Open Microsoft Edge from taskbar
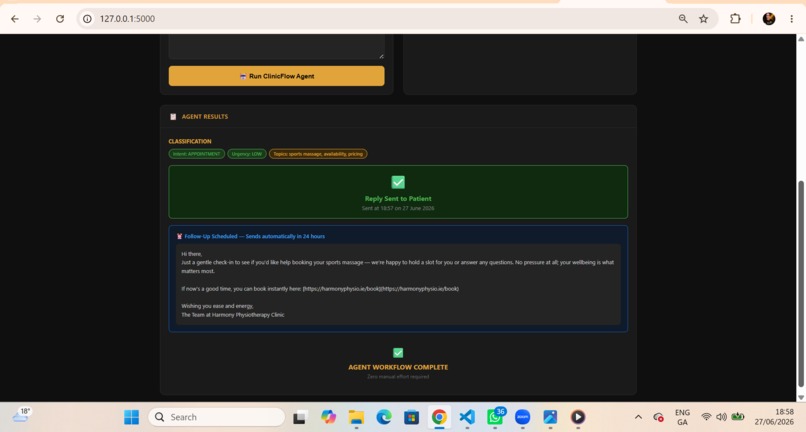The width and height of the screenshot is (806, 432). (x=383, y=417)
